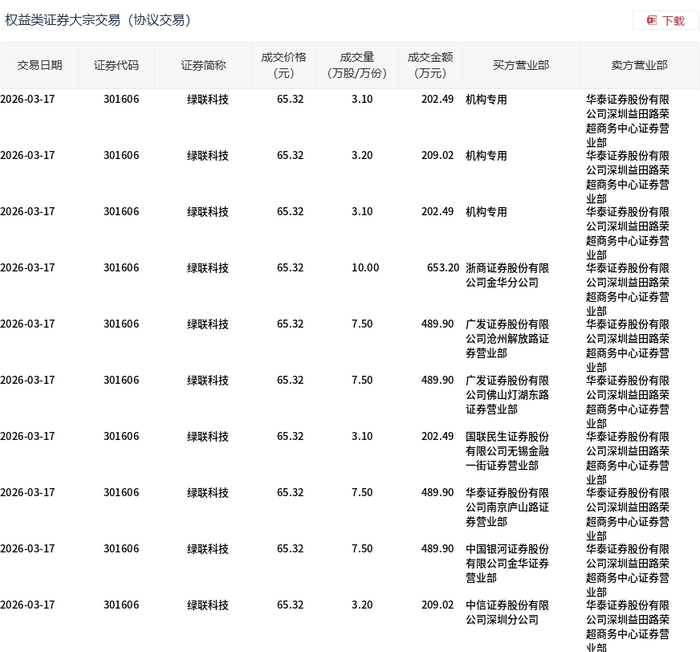700x652 pixels.
Task: Click 489.90 amount in 南京庐山路 row
Action: click(x=437, y=493)
